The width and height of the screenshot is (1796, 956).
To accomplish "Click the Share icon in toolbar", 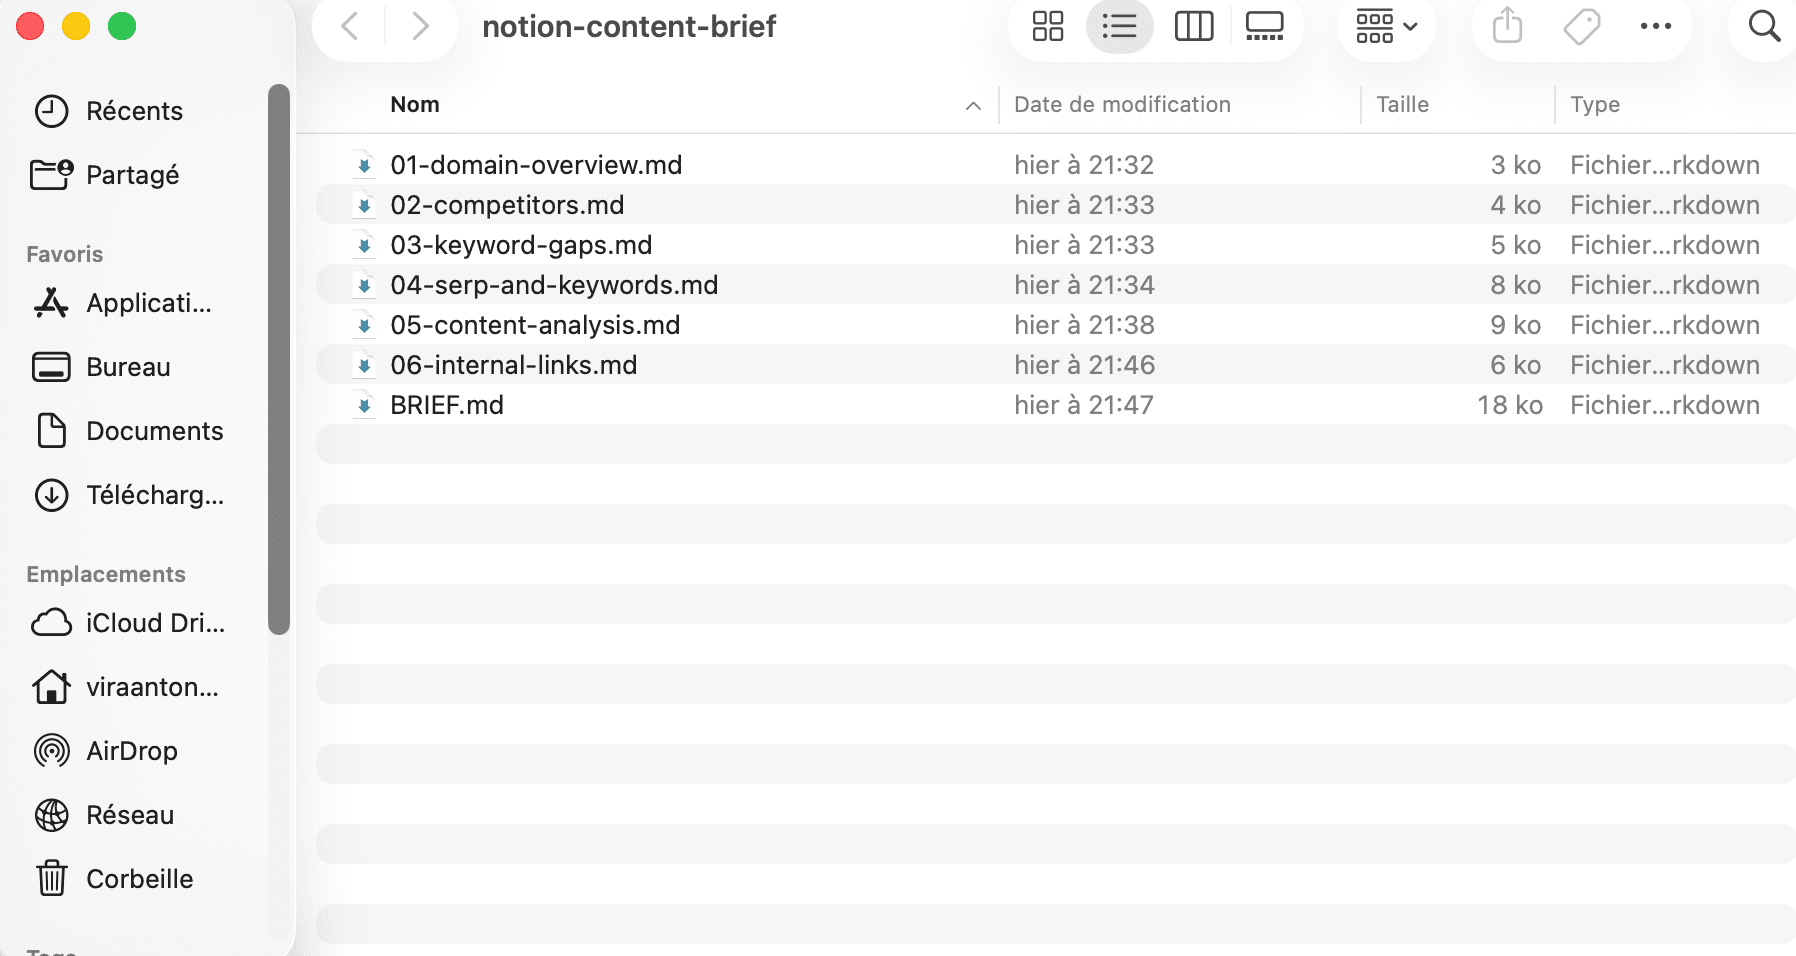I will 1507,27.
